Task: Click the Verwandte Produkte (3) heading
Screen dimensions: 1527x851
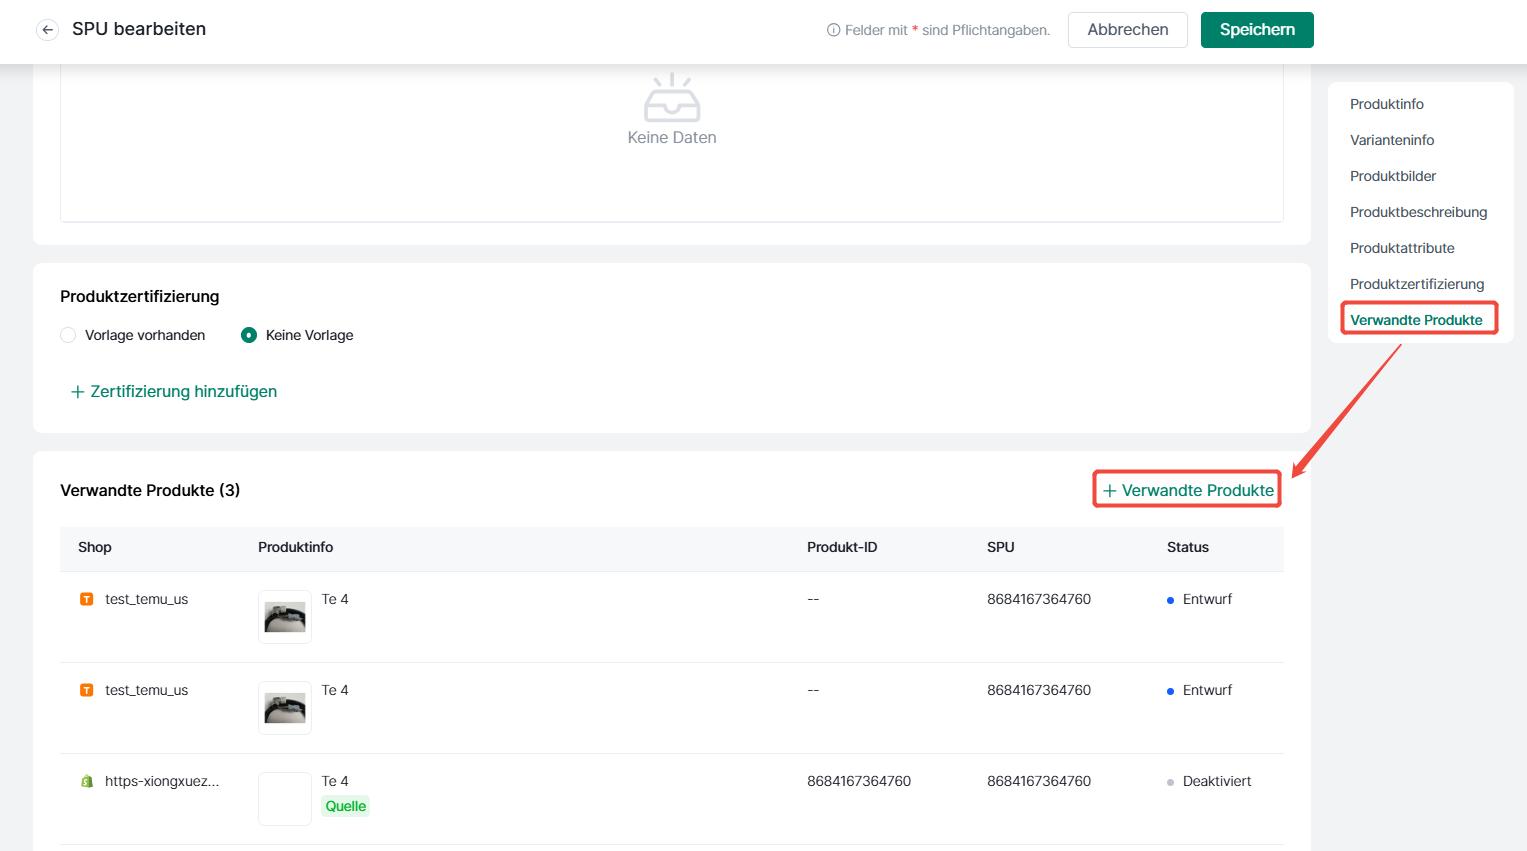Action: [150, 490]
